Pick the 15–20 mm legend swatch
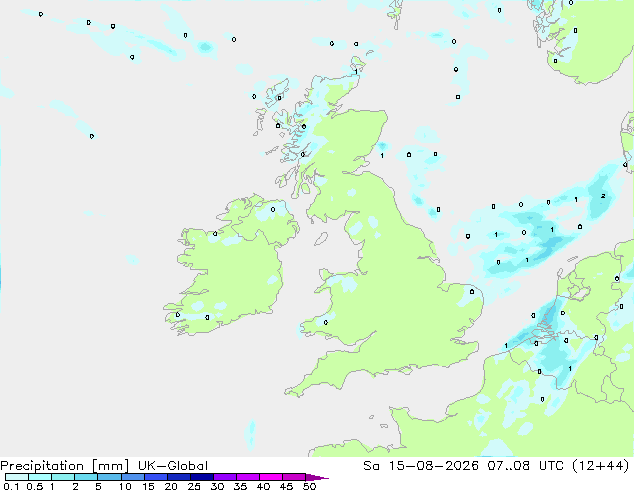The image size is (634, 490). tap(155, 477)
